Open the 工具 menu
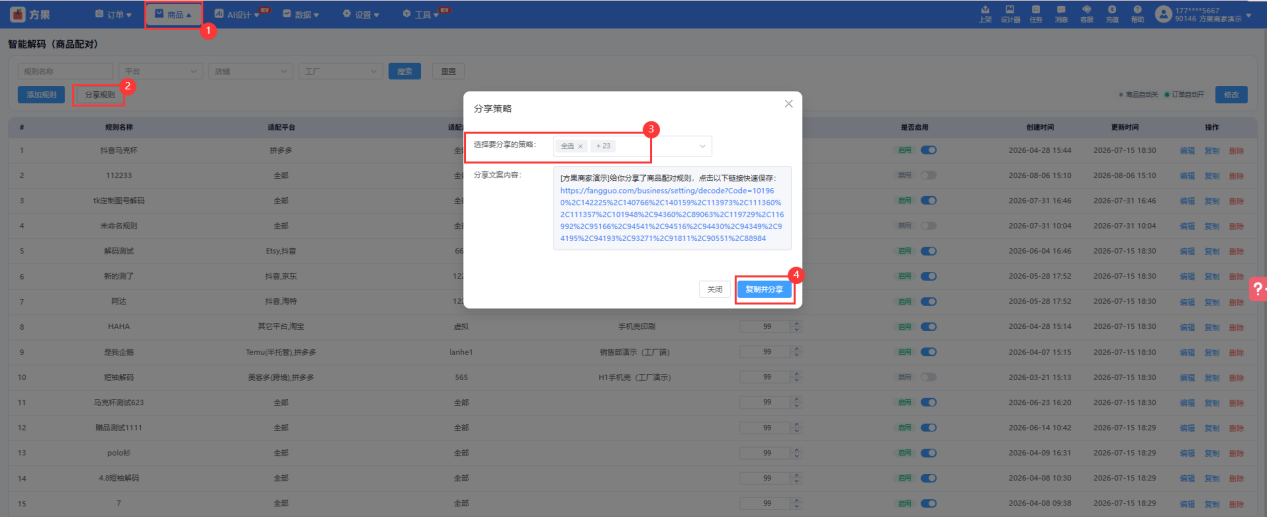The width and height of the screenshot is (1267, 517). tap(421, 15)
